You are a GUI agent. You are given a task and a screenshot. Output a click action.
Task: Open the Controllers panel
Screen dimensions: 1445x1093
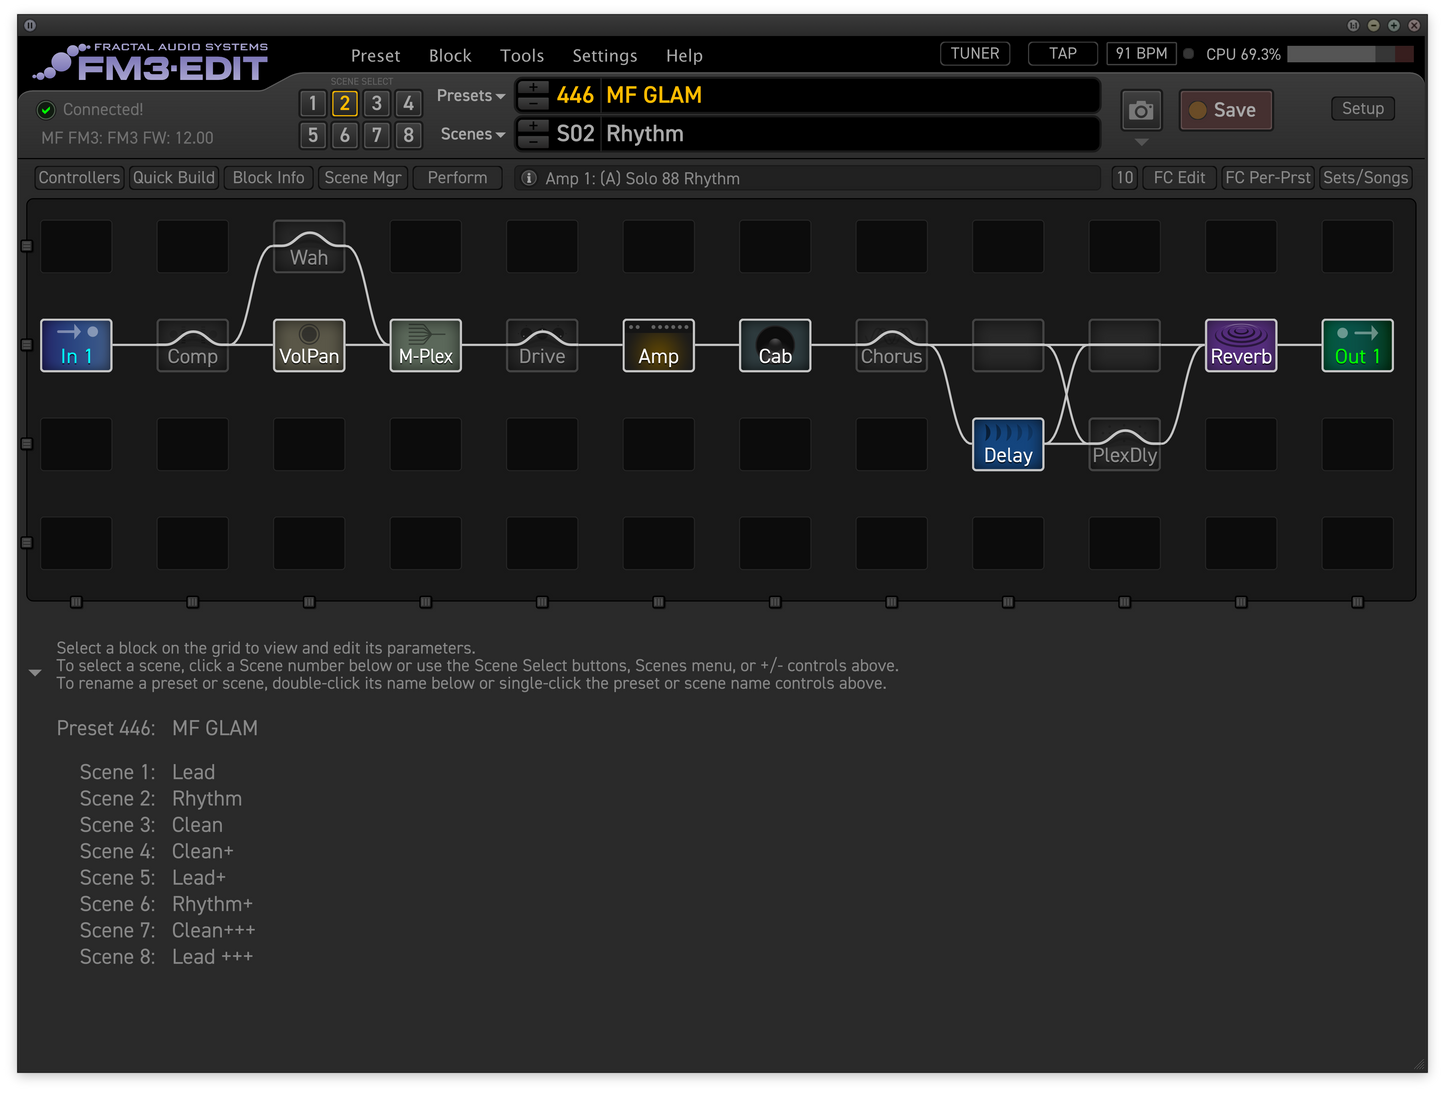tap(79, 178)
